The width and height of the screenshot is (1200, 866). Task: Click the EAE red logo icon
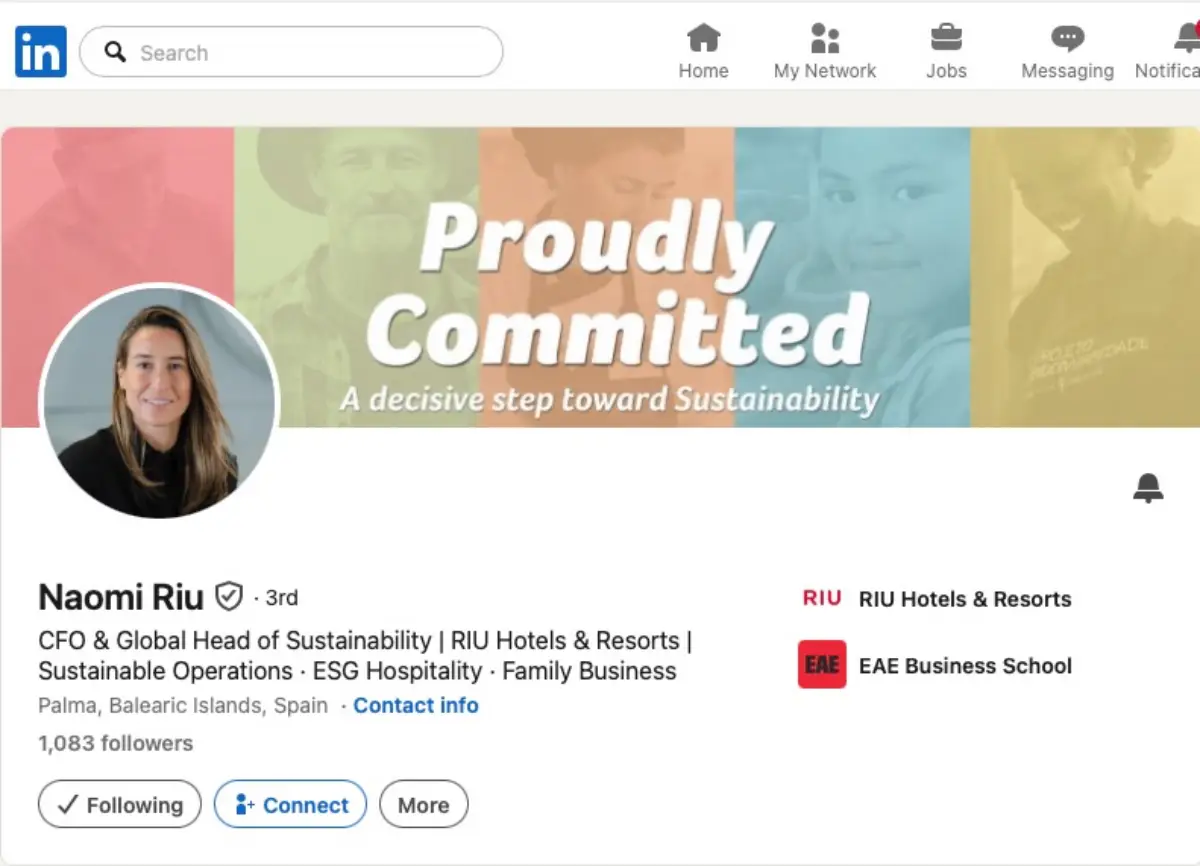click(822, 664)
